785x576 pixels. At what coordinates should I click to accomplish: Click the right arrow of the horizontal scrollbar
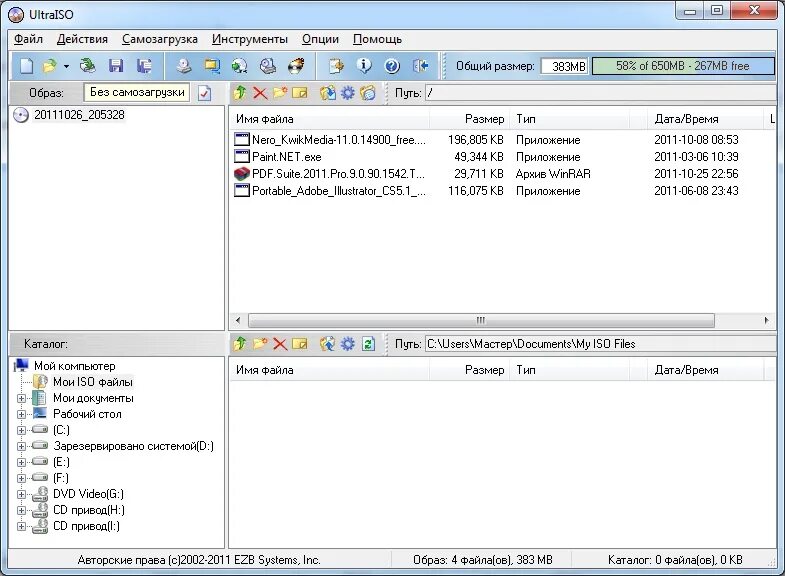click(x=766, y=320)
